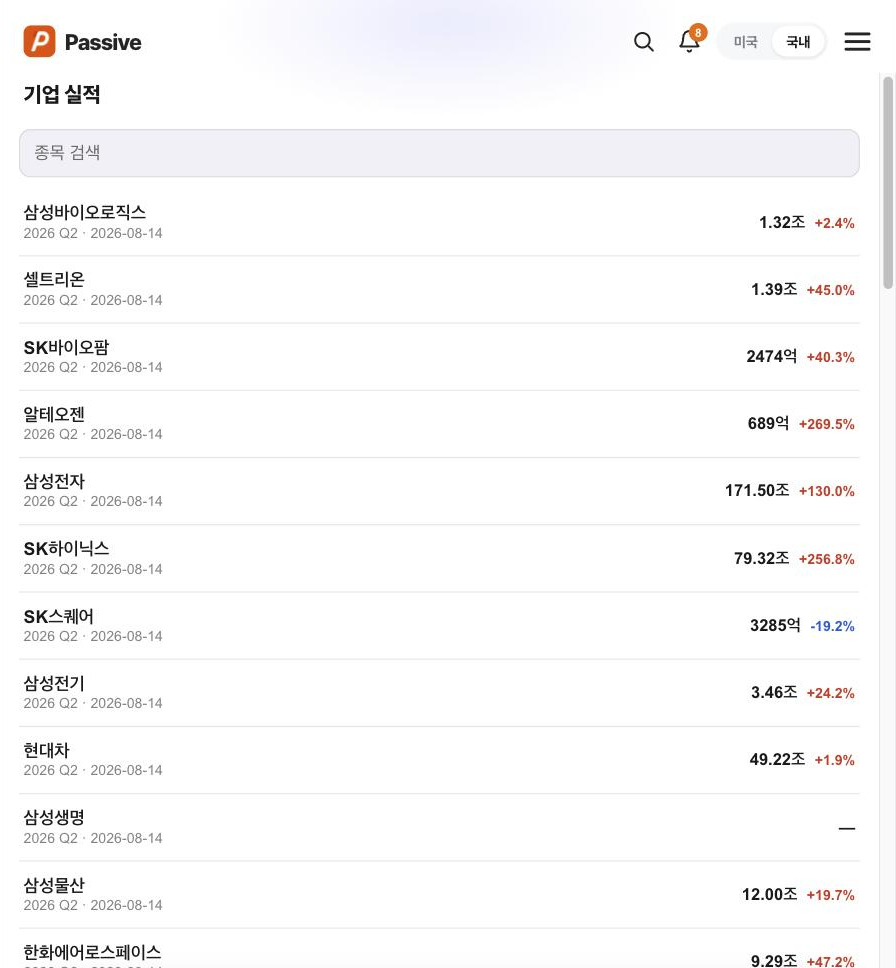The image size is (896, 968).
Task: Click the 2474억 revenue value
Action: click(771, 357)
